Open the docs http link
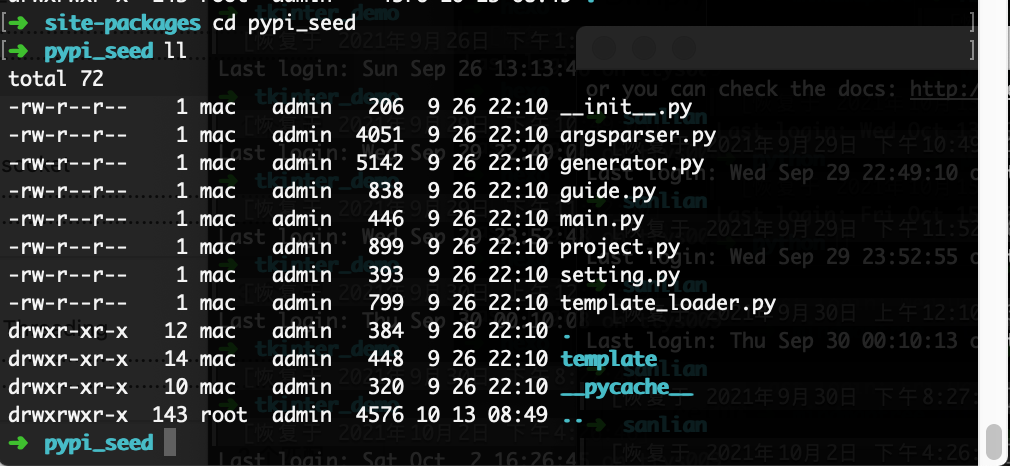The width and height of the screenshot is (1010, 466). (x=944, y=88)
